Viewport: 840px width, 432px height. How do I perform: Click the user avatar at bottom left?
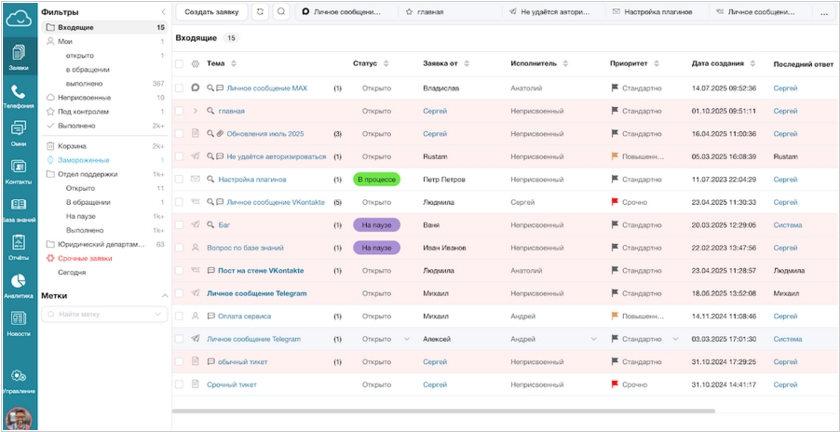tap(17, 418)
